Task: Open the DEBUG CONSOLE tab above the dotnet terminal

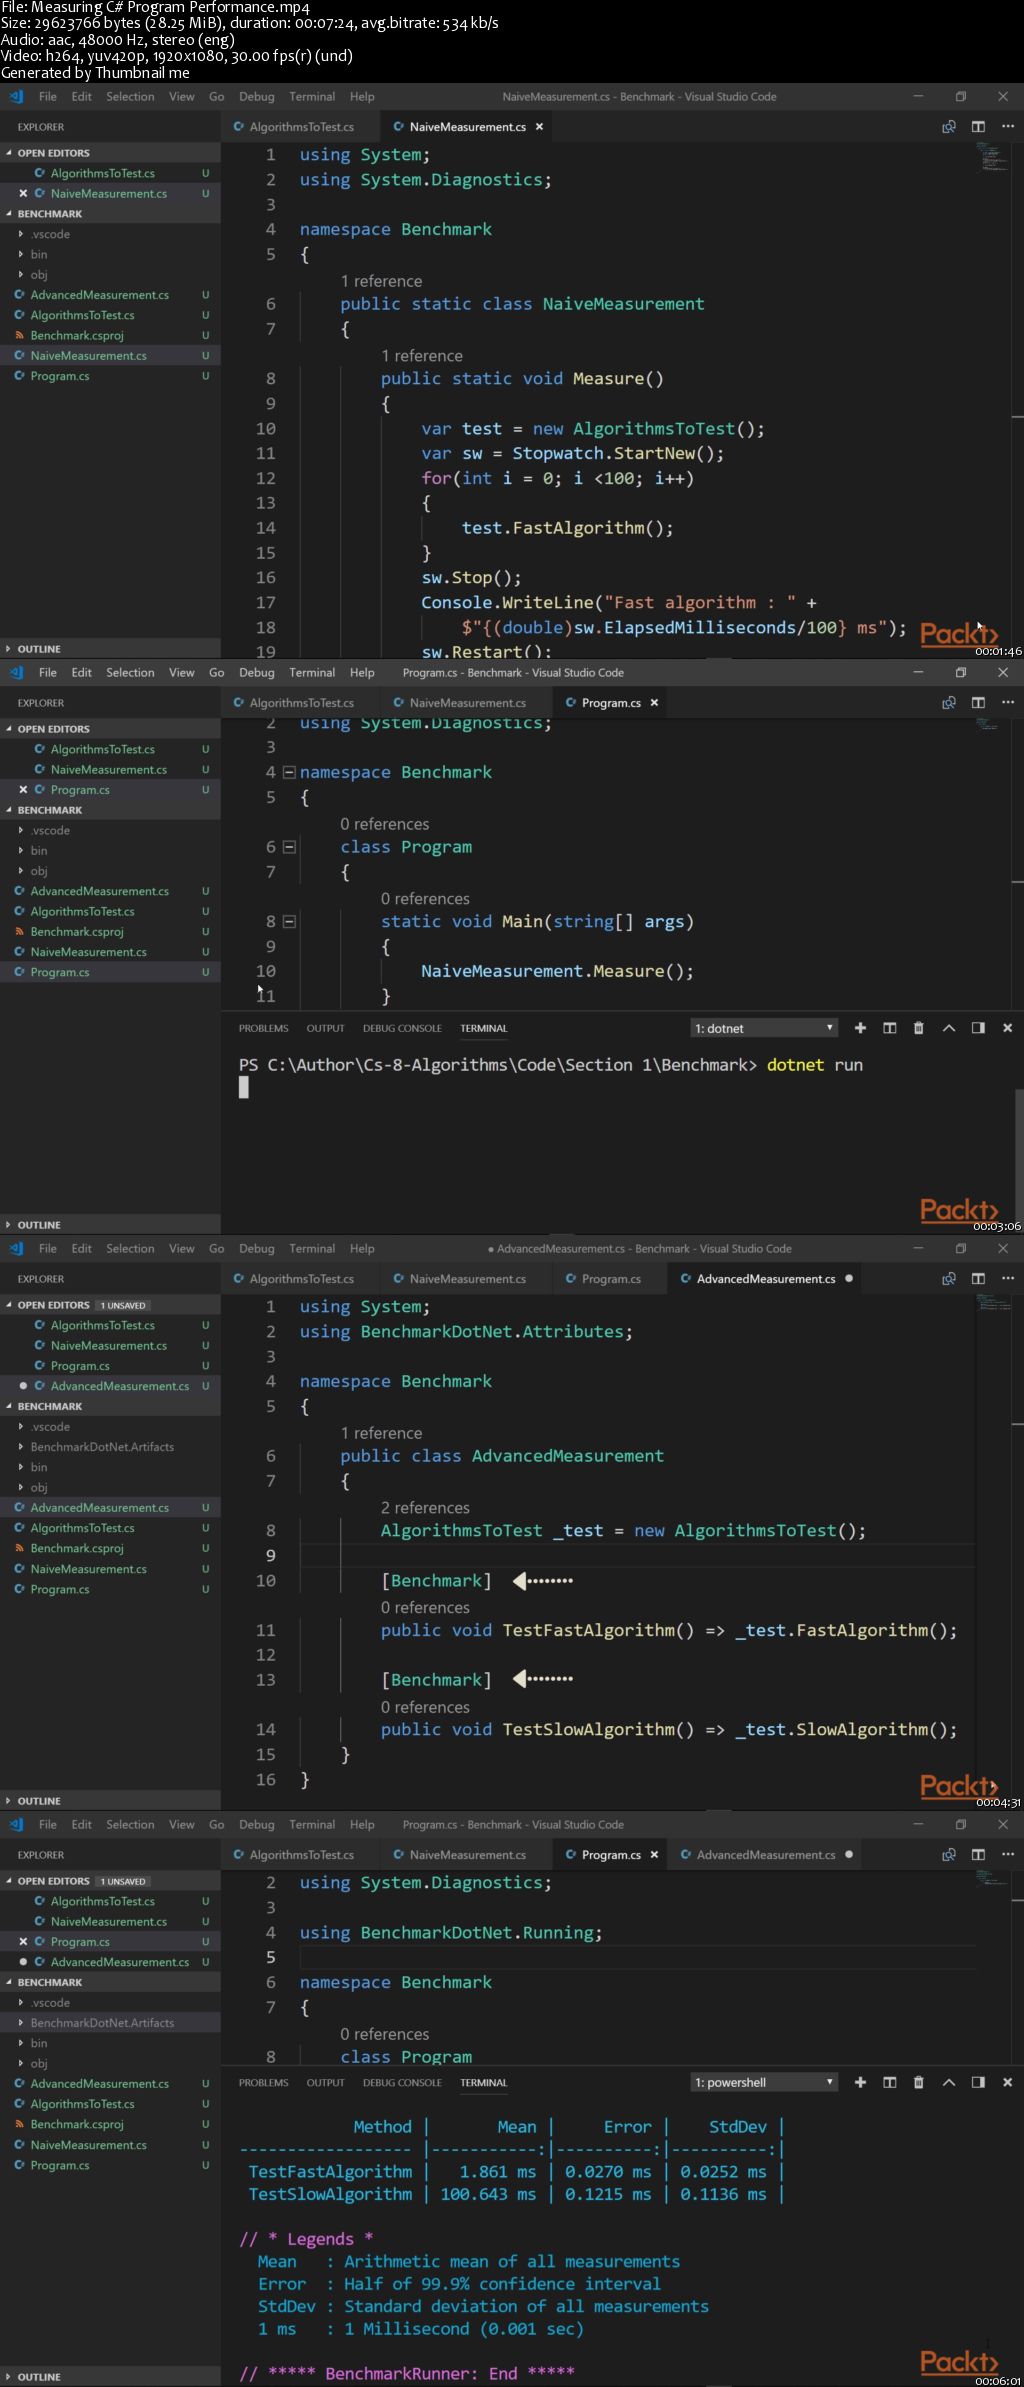Action: coord(402,1028)
